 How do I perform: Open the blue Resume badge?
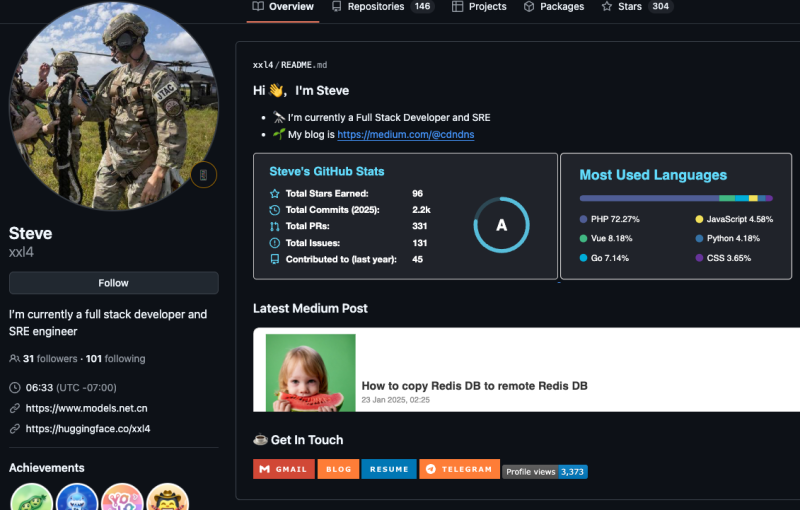click(x=388, y=469)
